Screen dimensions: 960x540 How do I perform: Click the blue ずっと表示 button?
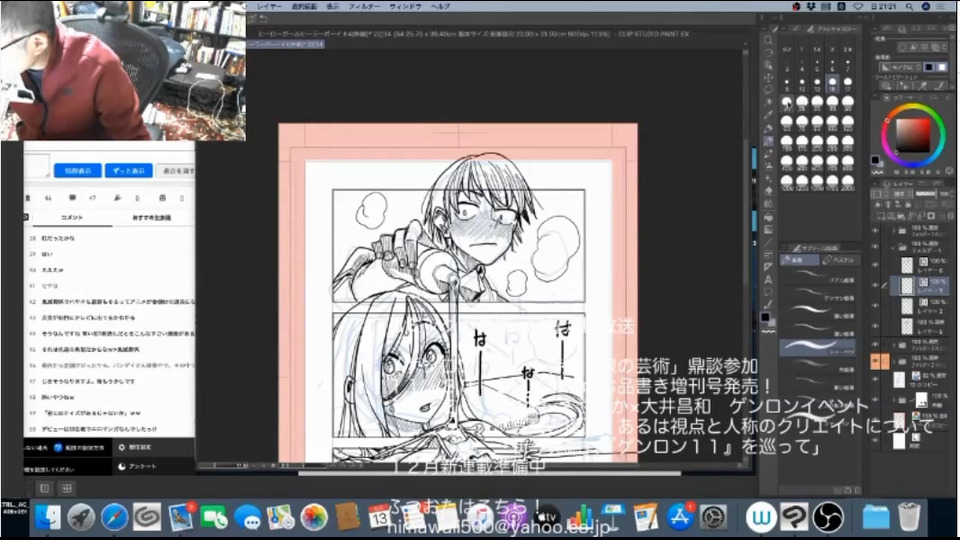point(128,171)
